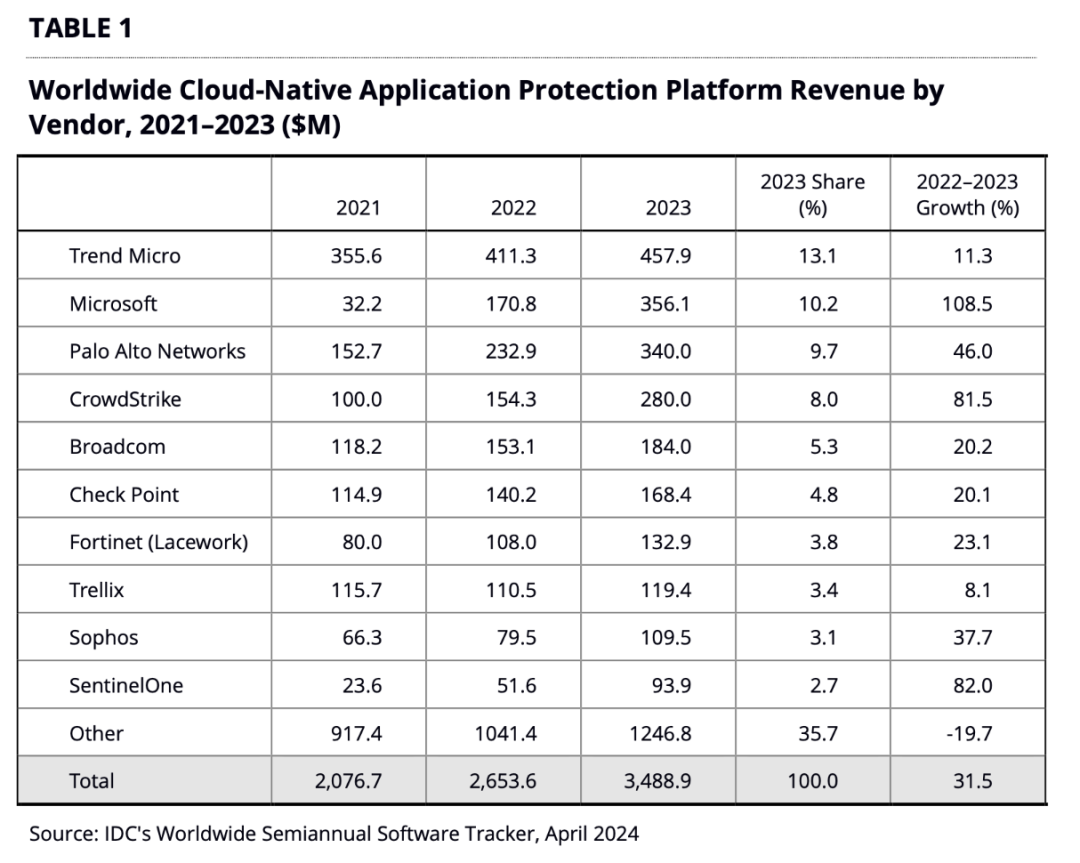Image resolution: width=1080 pixels, height=863 pixels.
Task: Click Check Point 2023 value 168.4
Action: [665, 495]
